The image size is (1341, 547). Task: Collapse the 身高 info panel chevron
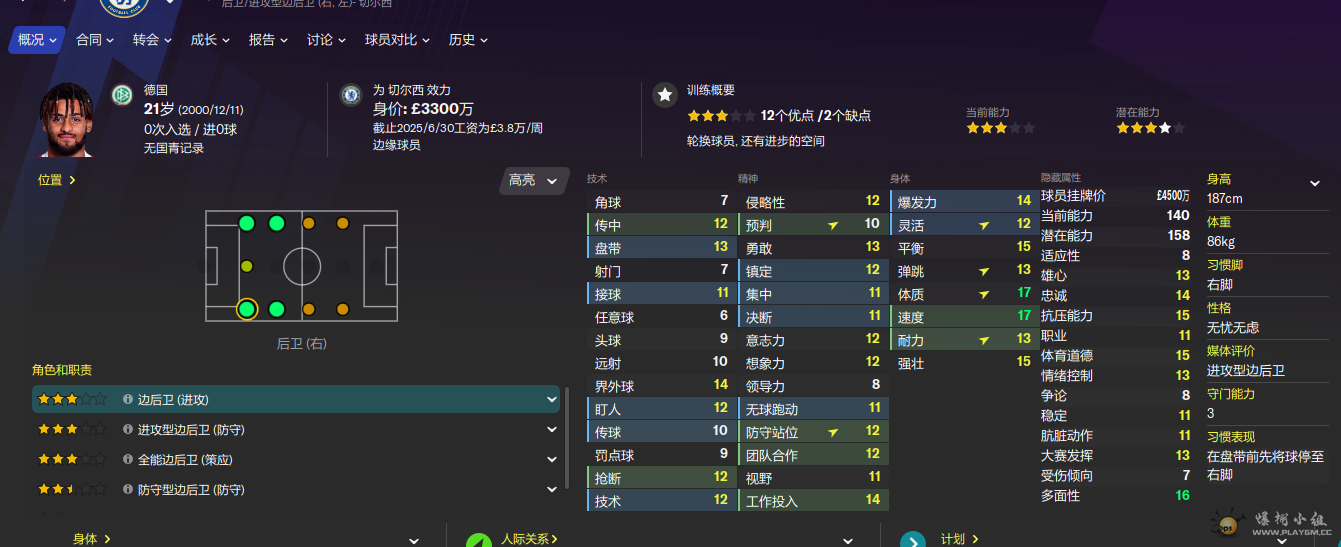1315,183
